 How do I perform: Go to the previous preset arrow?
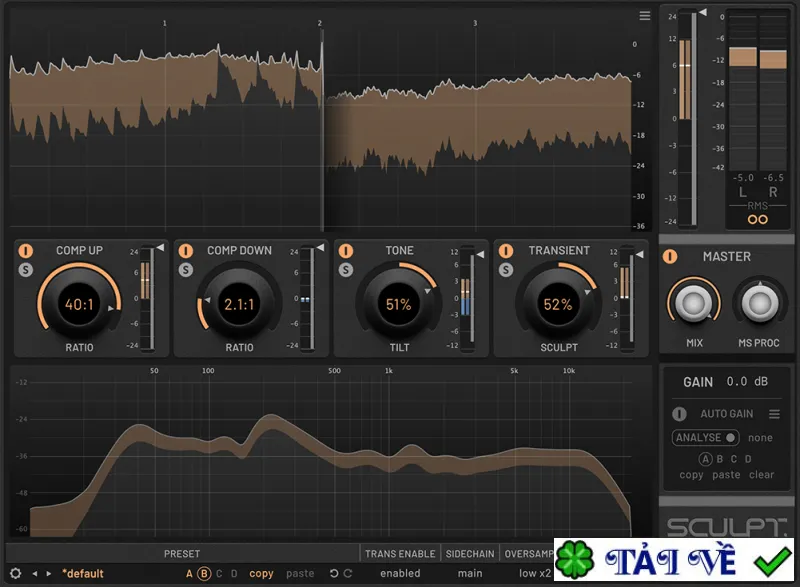[x=35, y=574]
